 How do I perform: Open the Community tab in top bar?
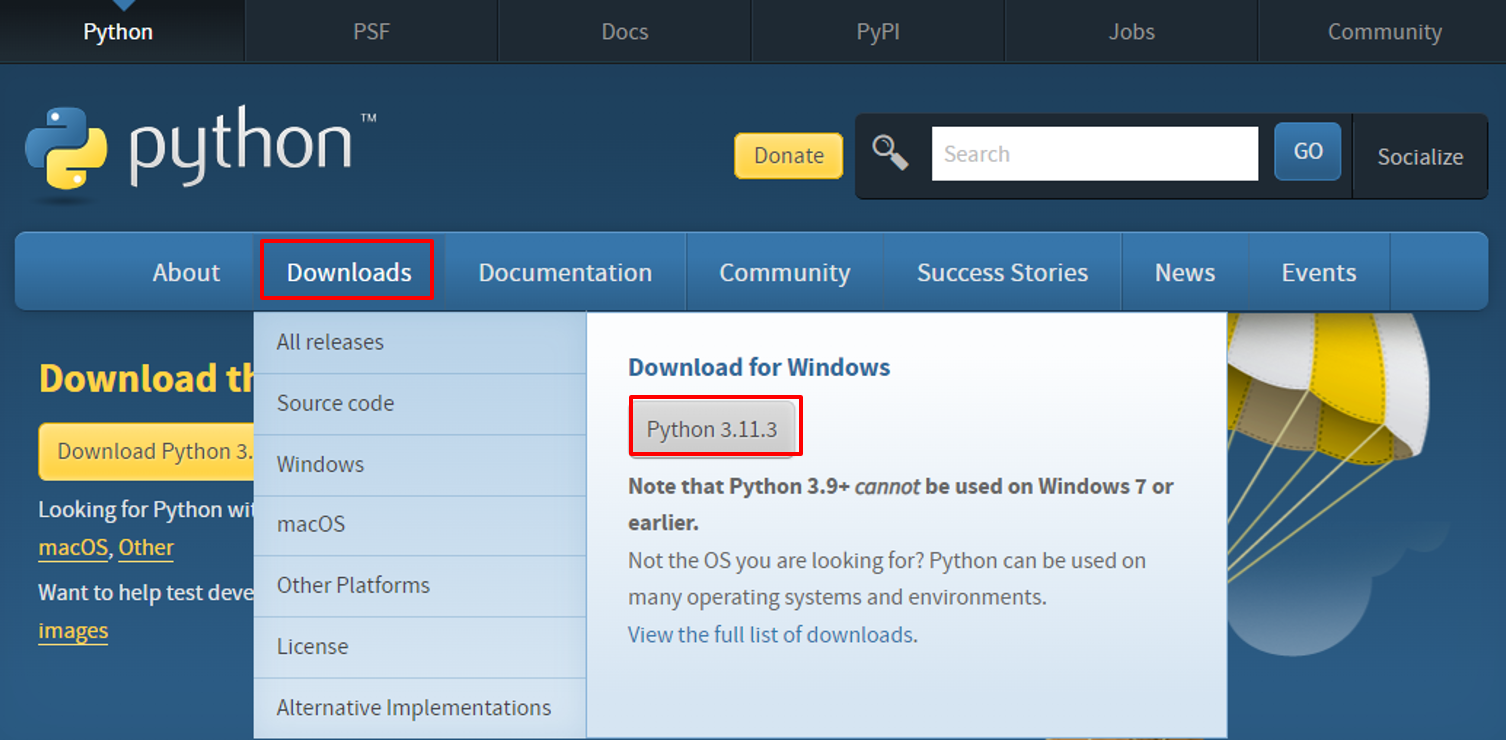point(1384,32)
